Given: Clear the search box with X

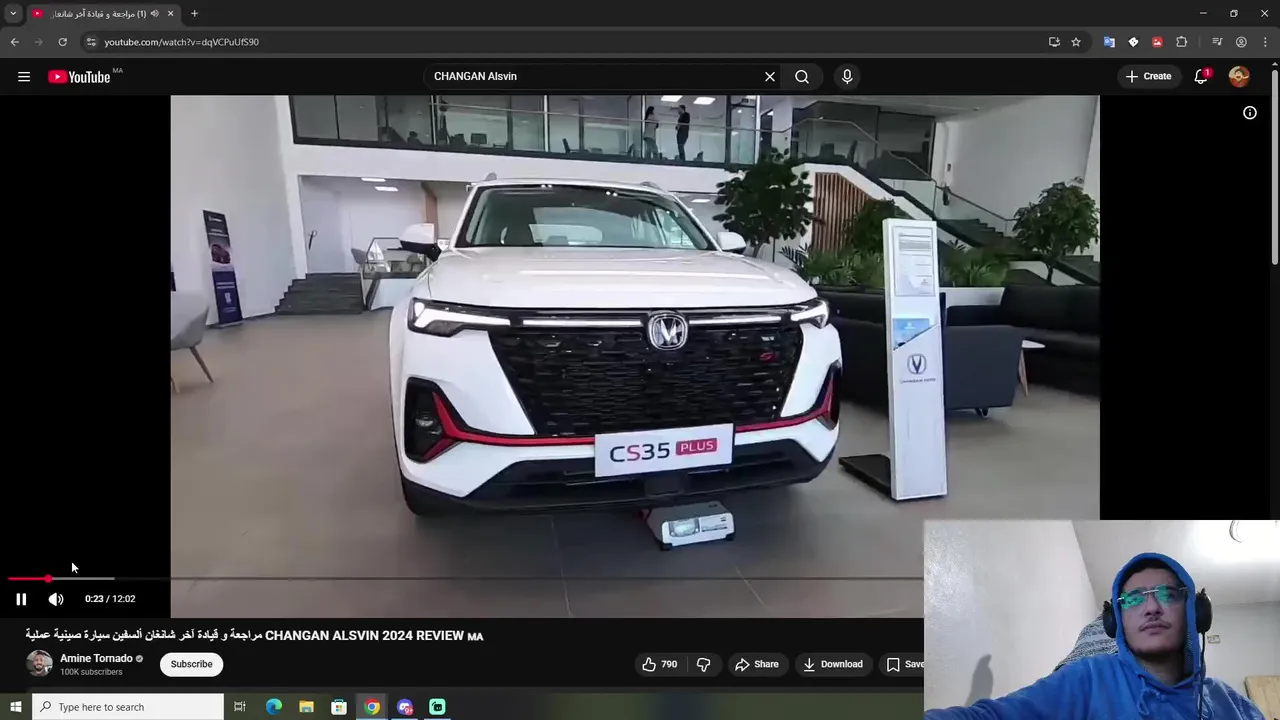Looking at the screenshot, I should pyautogui.click(x=770, y=76).
